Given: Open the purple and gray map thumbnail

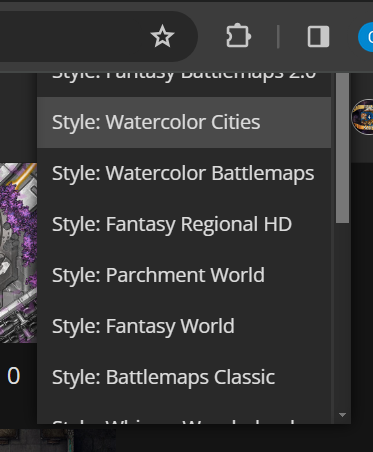Looking at the screenshot, I should [x=18, y=253].
